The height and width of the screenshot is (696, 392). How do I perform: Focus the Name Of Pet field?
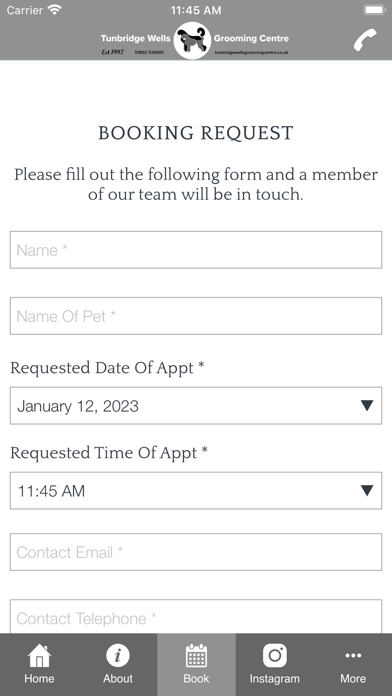click(196, 316)
